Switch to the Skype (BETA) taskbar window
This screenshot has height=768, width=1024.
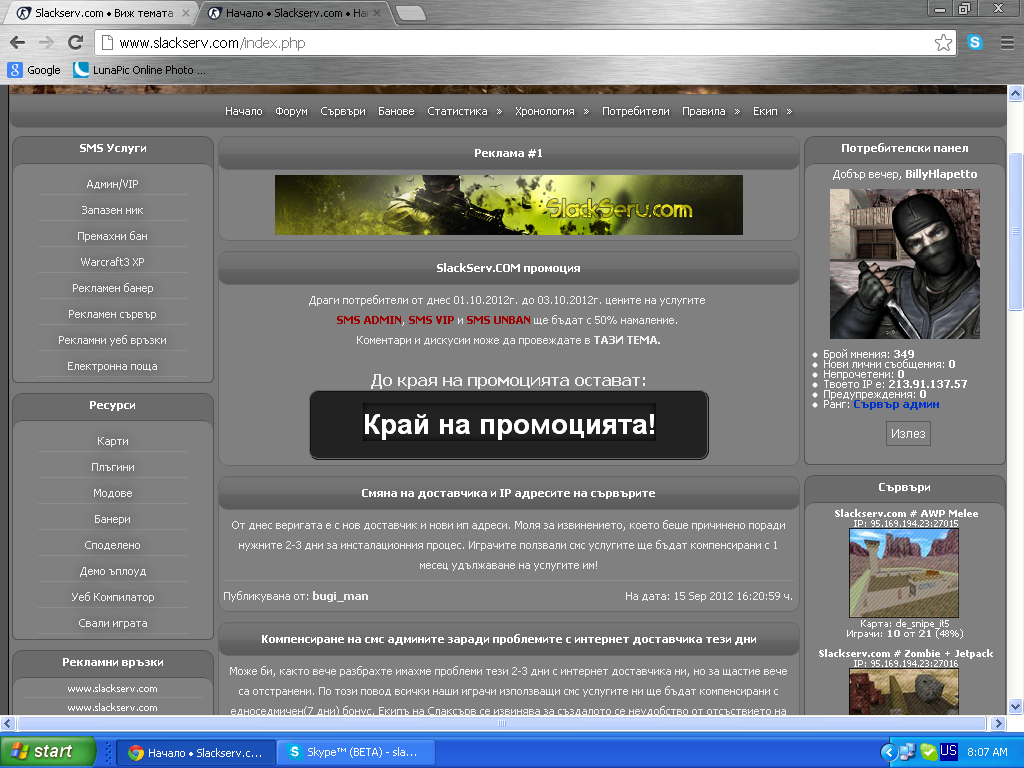(x=357, y=752)
